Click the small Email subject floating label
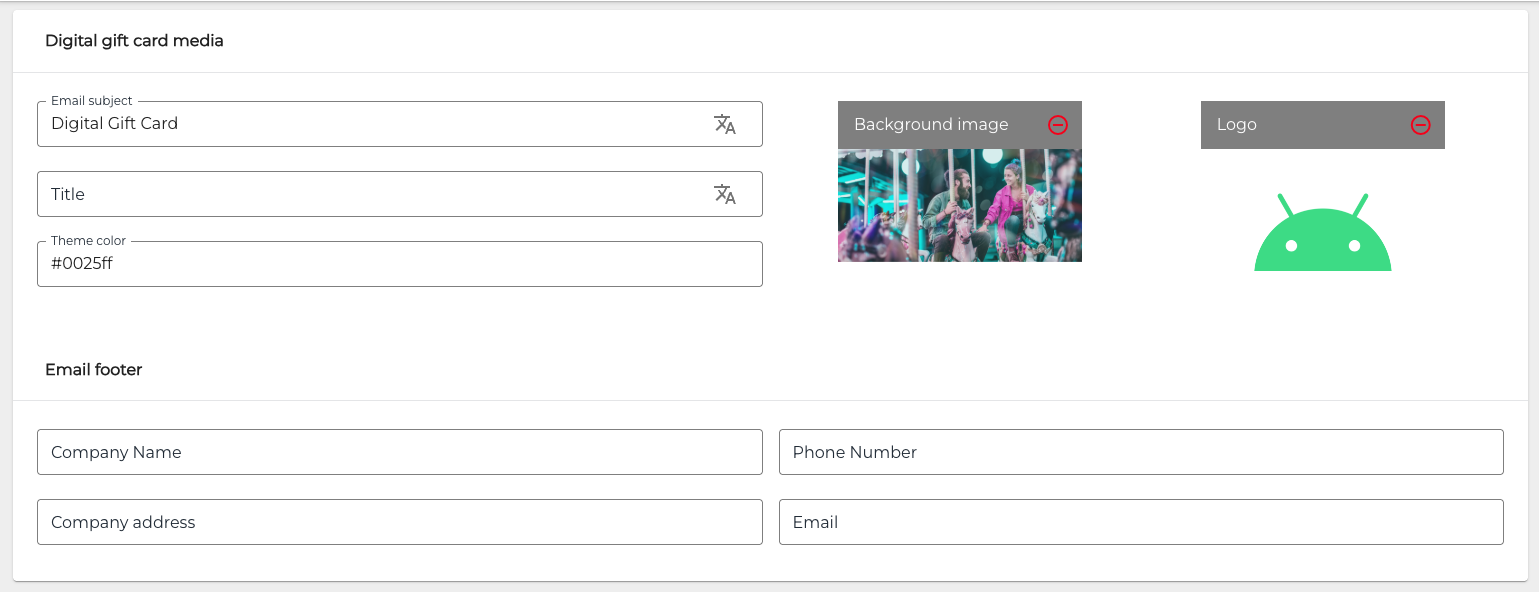The height and width of the screenshot is (592, 1539). click(x=92, y=101)
